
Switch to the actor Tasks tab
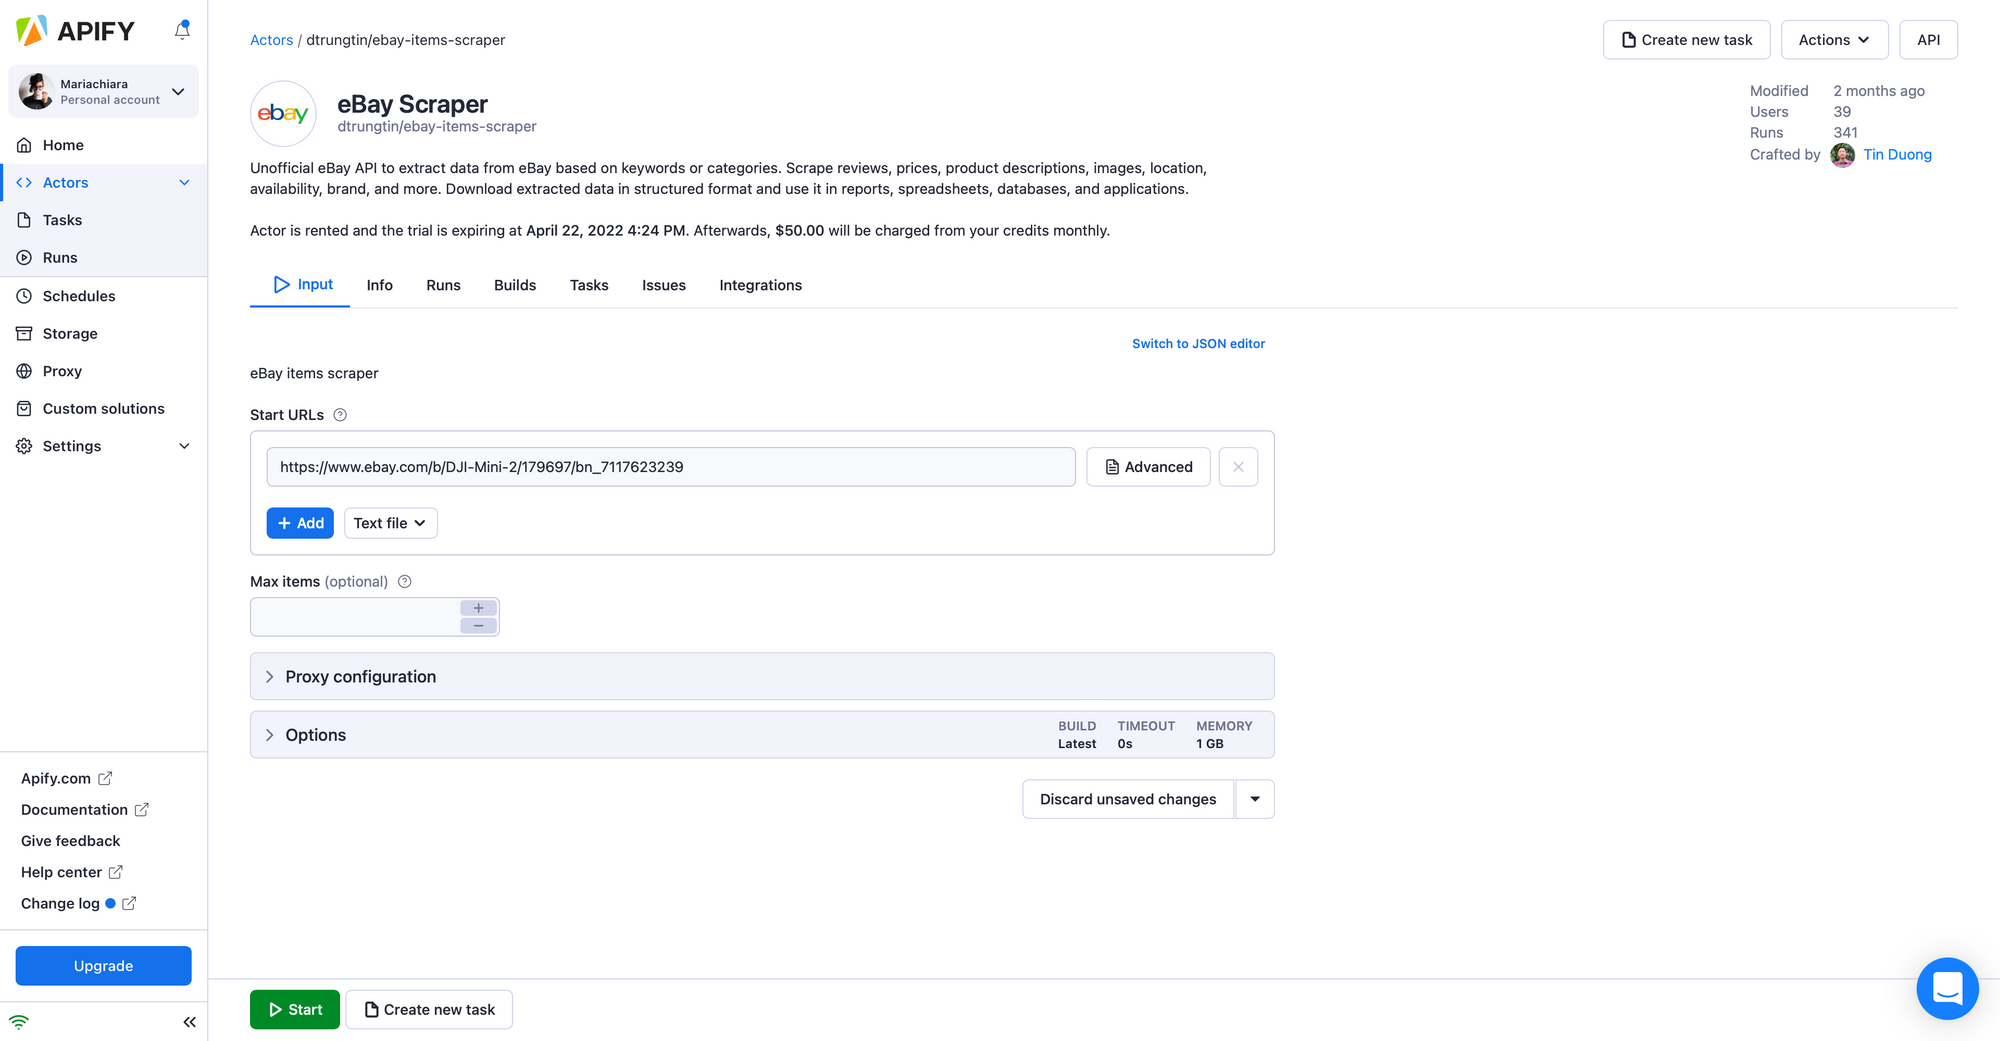[589, 285]
